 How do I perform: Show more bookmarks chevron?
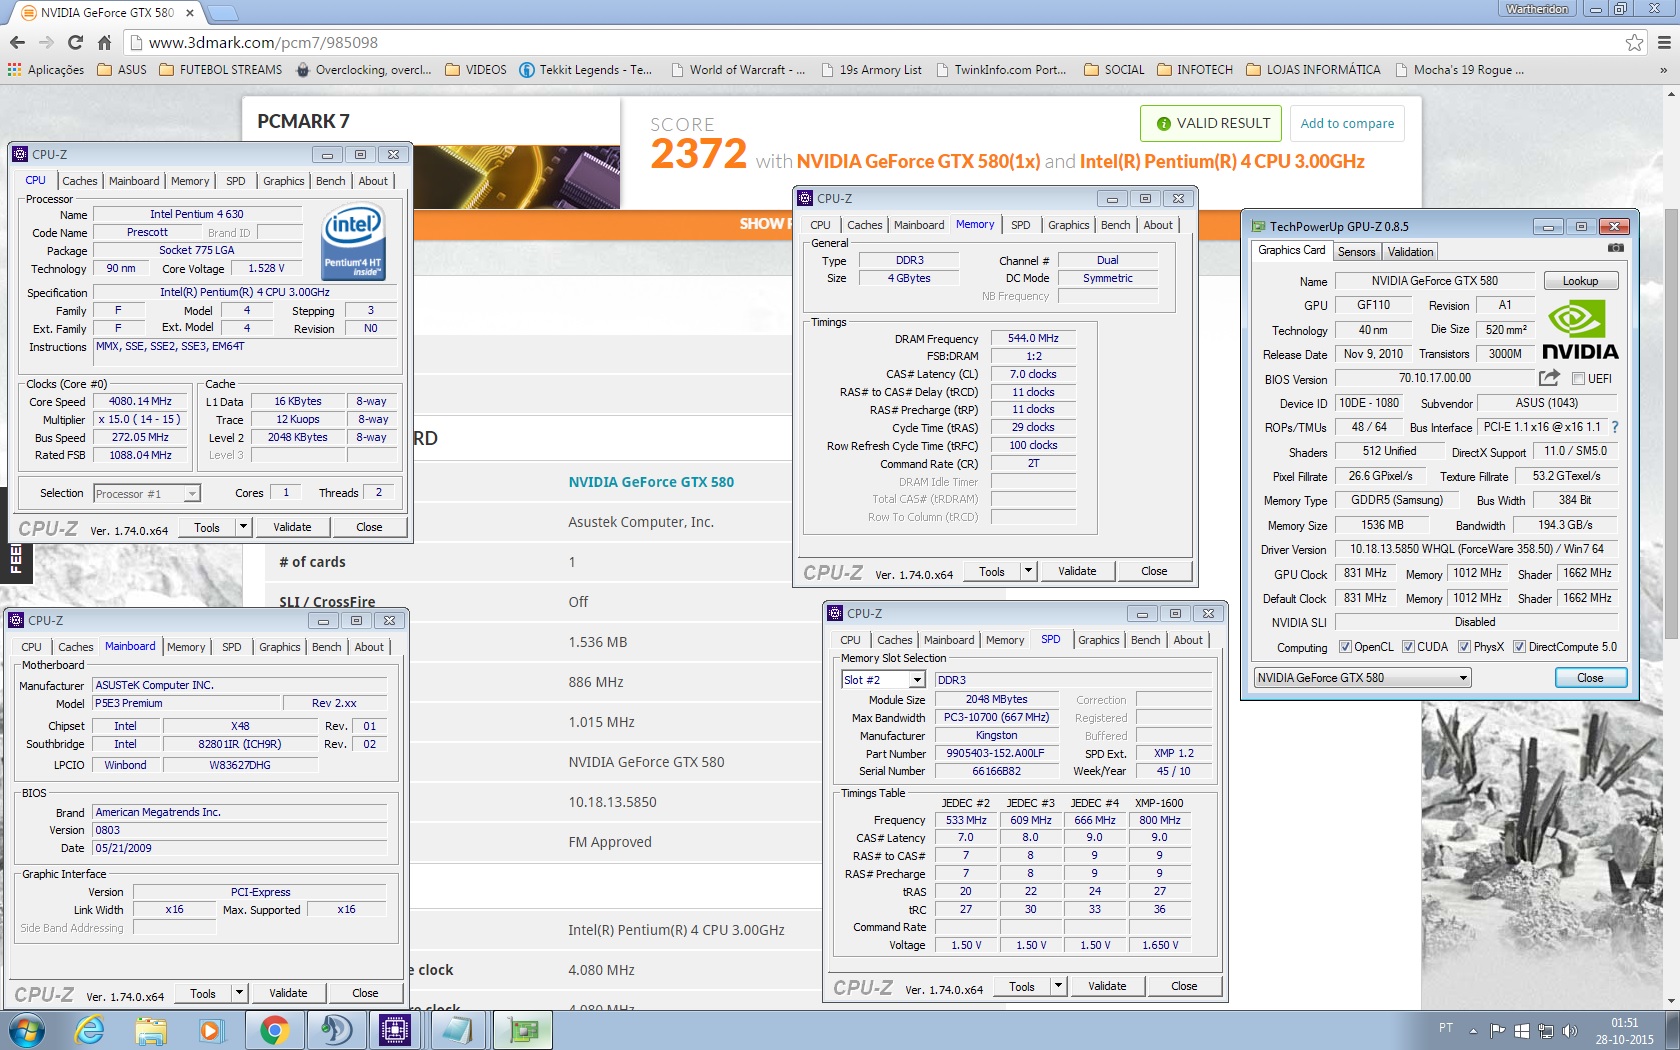tap(1663, 70)
